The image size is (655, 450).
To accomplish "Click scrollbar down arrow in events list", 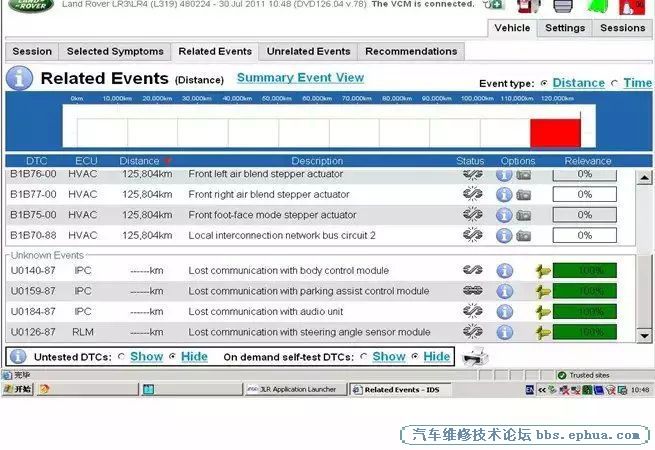I will click(x=644, y=336).
